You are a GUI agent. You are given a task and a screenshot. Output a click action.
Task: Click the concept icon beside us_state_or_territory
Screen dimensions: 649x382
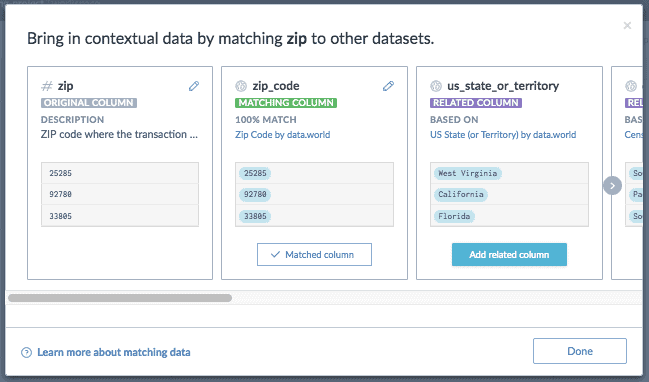point(436,86)
